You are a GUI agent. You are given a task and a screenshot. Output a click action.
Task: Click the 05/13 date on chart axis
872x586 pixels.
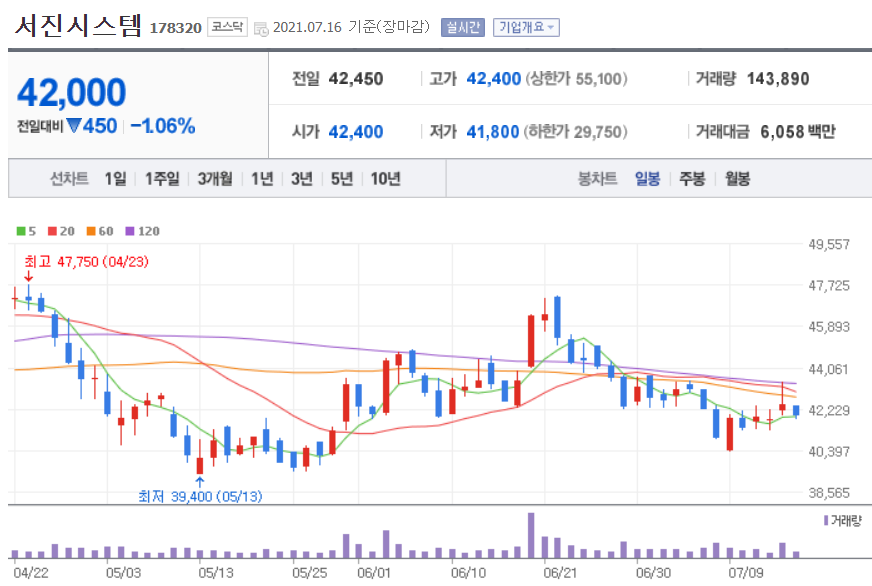tap(216, 573)
